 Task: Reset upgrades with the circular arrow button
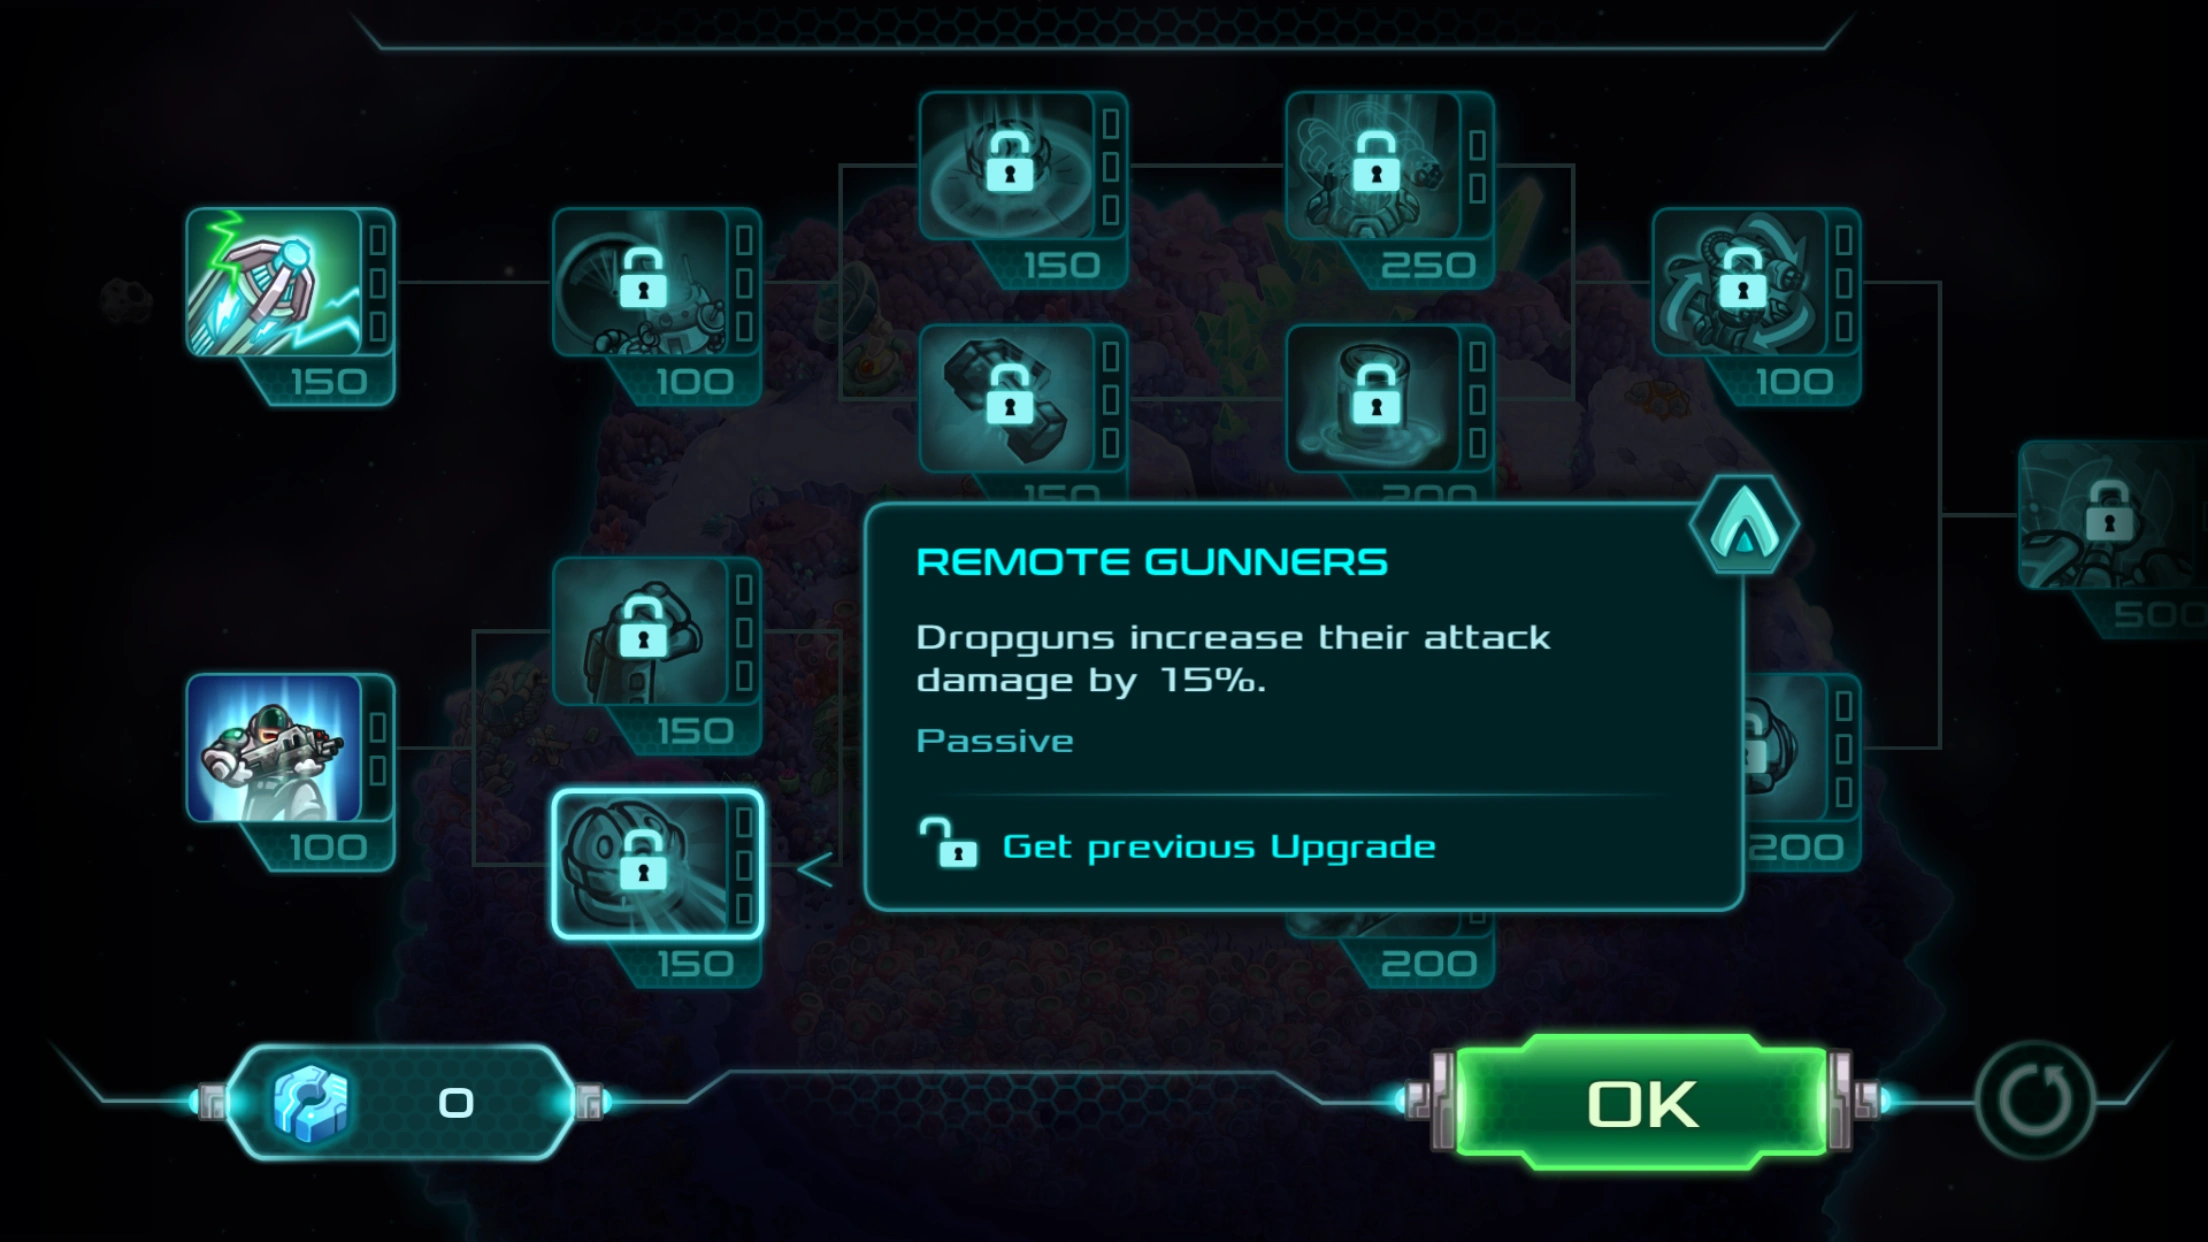pos(2035,1101)
